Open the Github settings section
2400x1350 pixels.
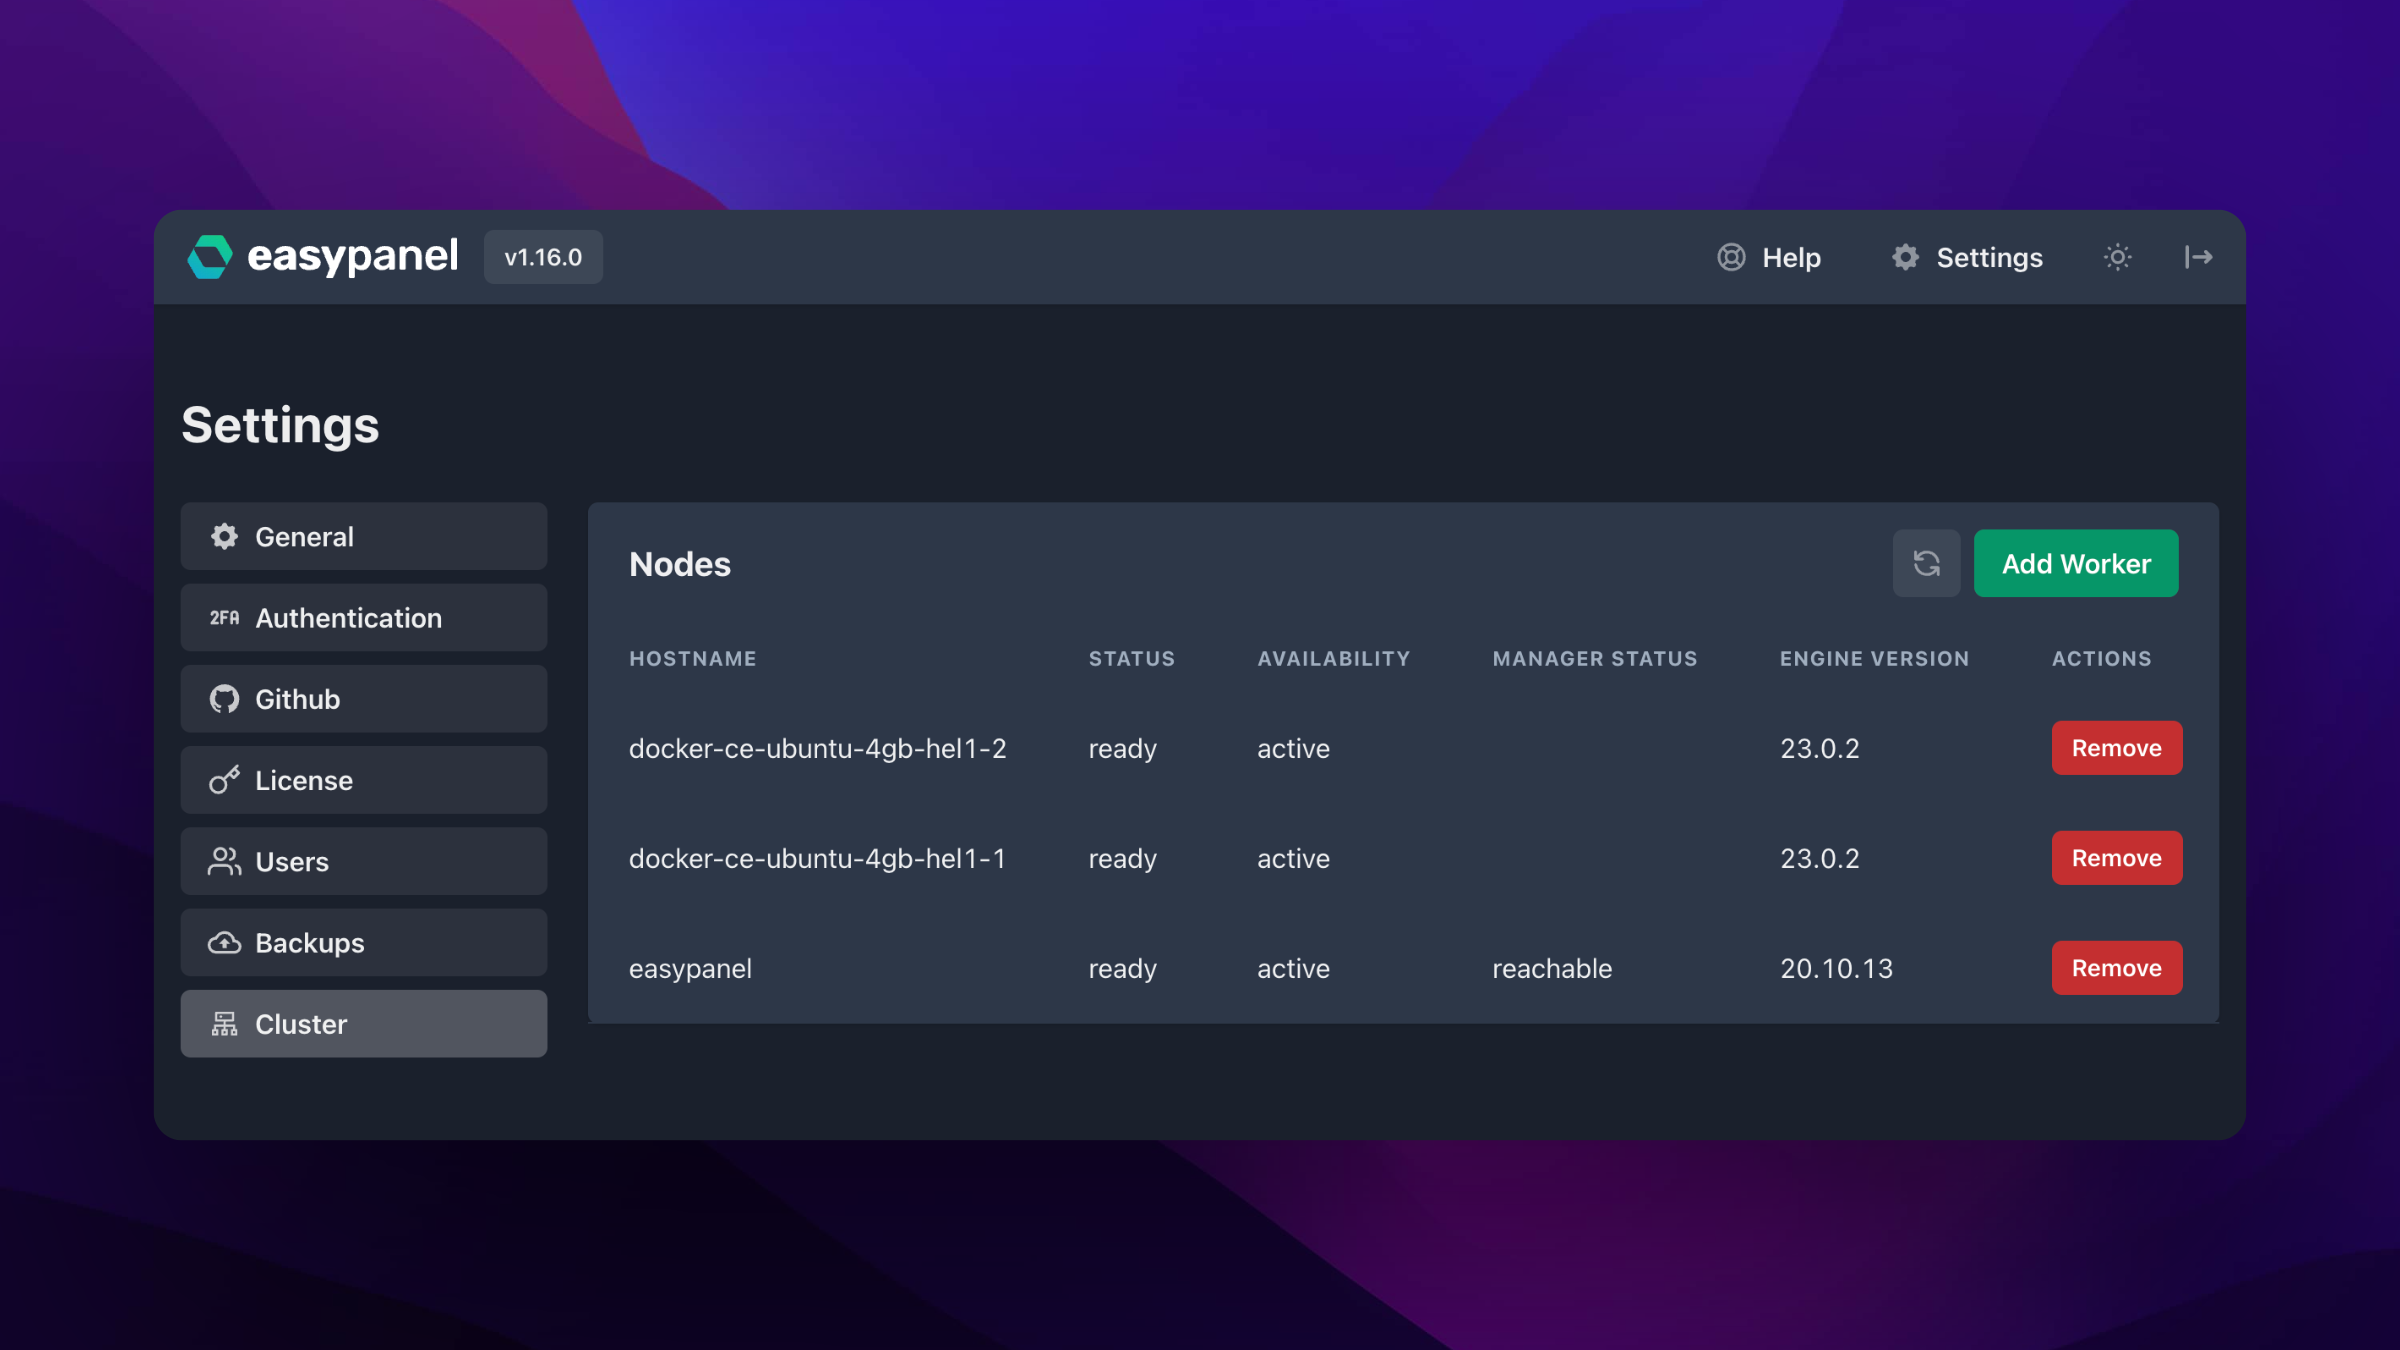click(364, 699)
